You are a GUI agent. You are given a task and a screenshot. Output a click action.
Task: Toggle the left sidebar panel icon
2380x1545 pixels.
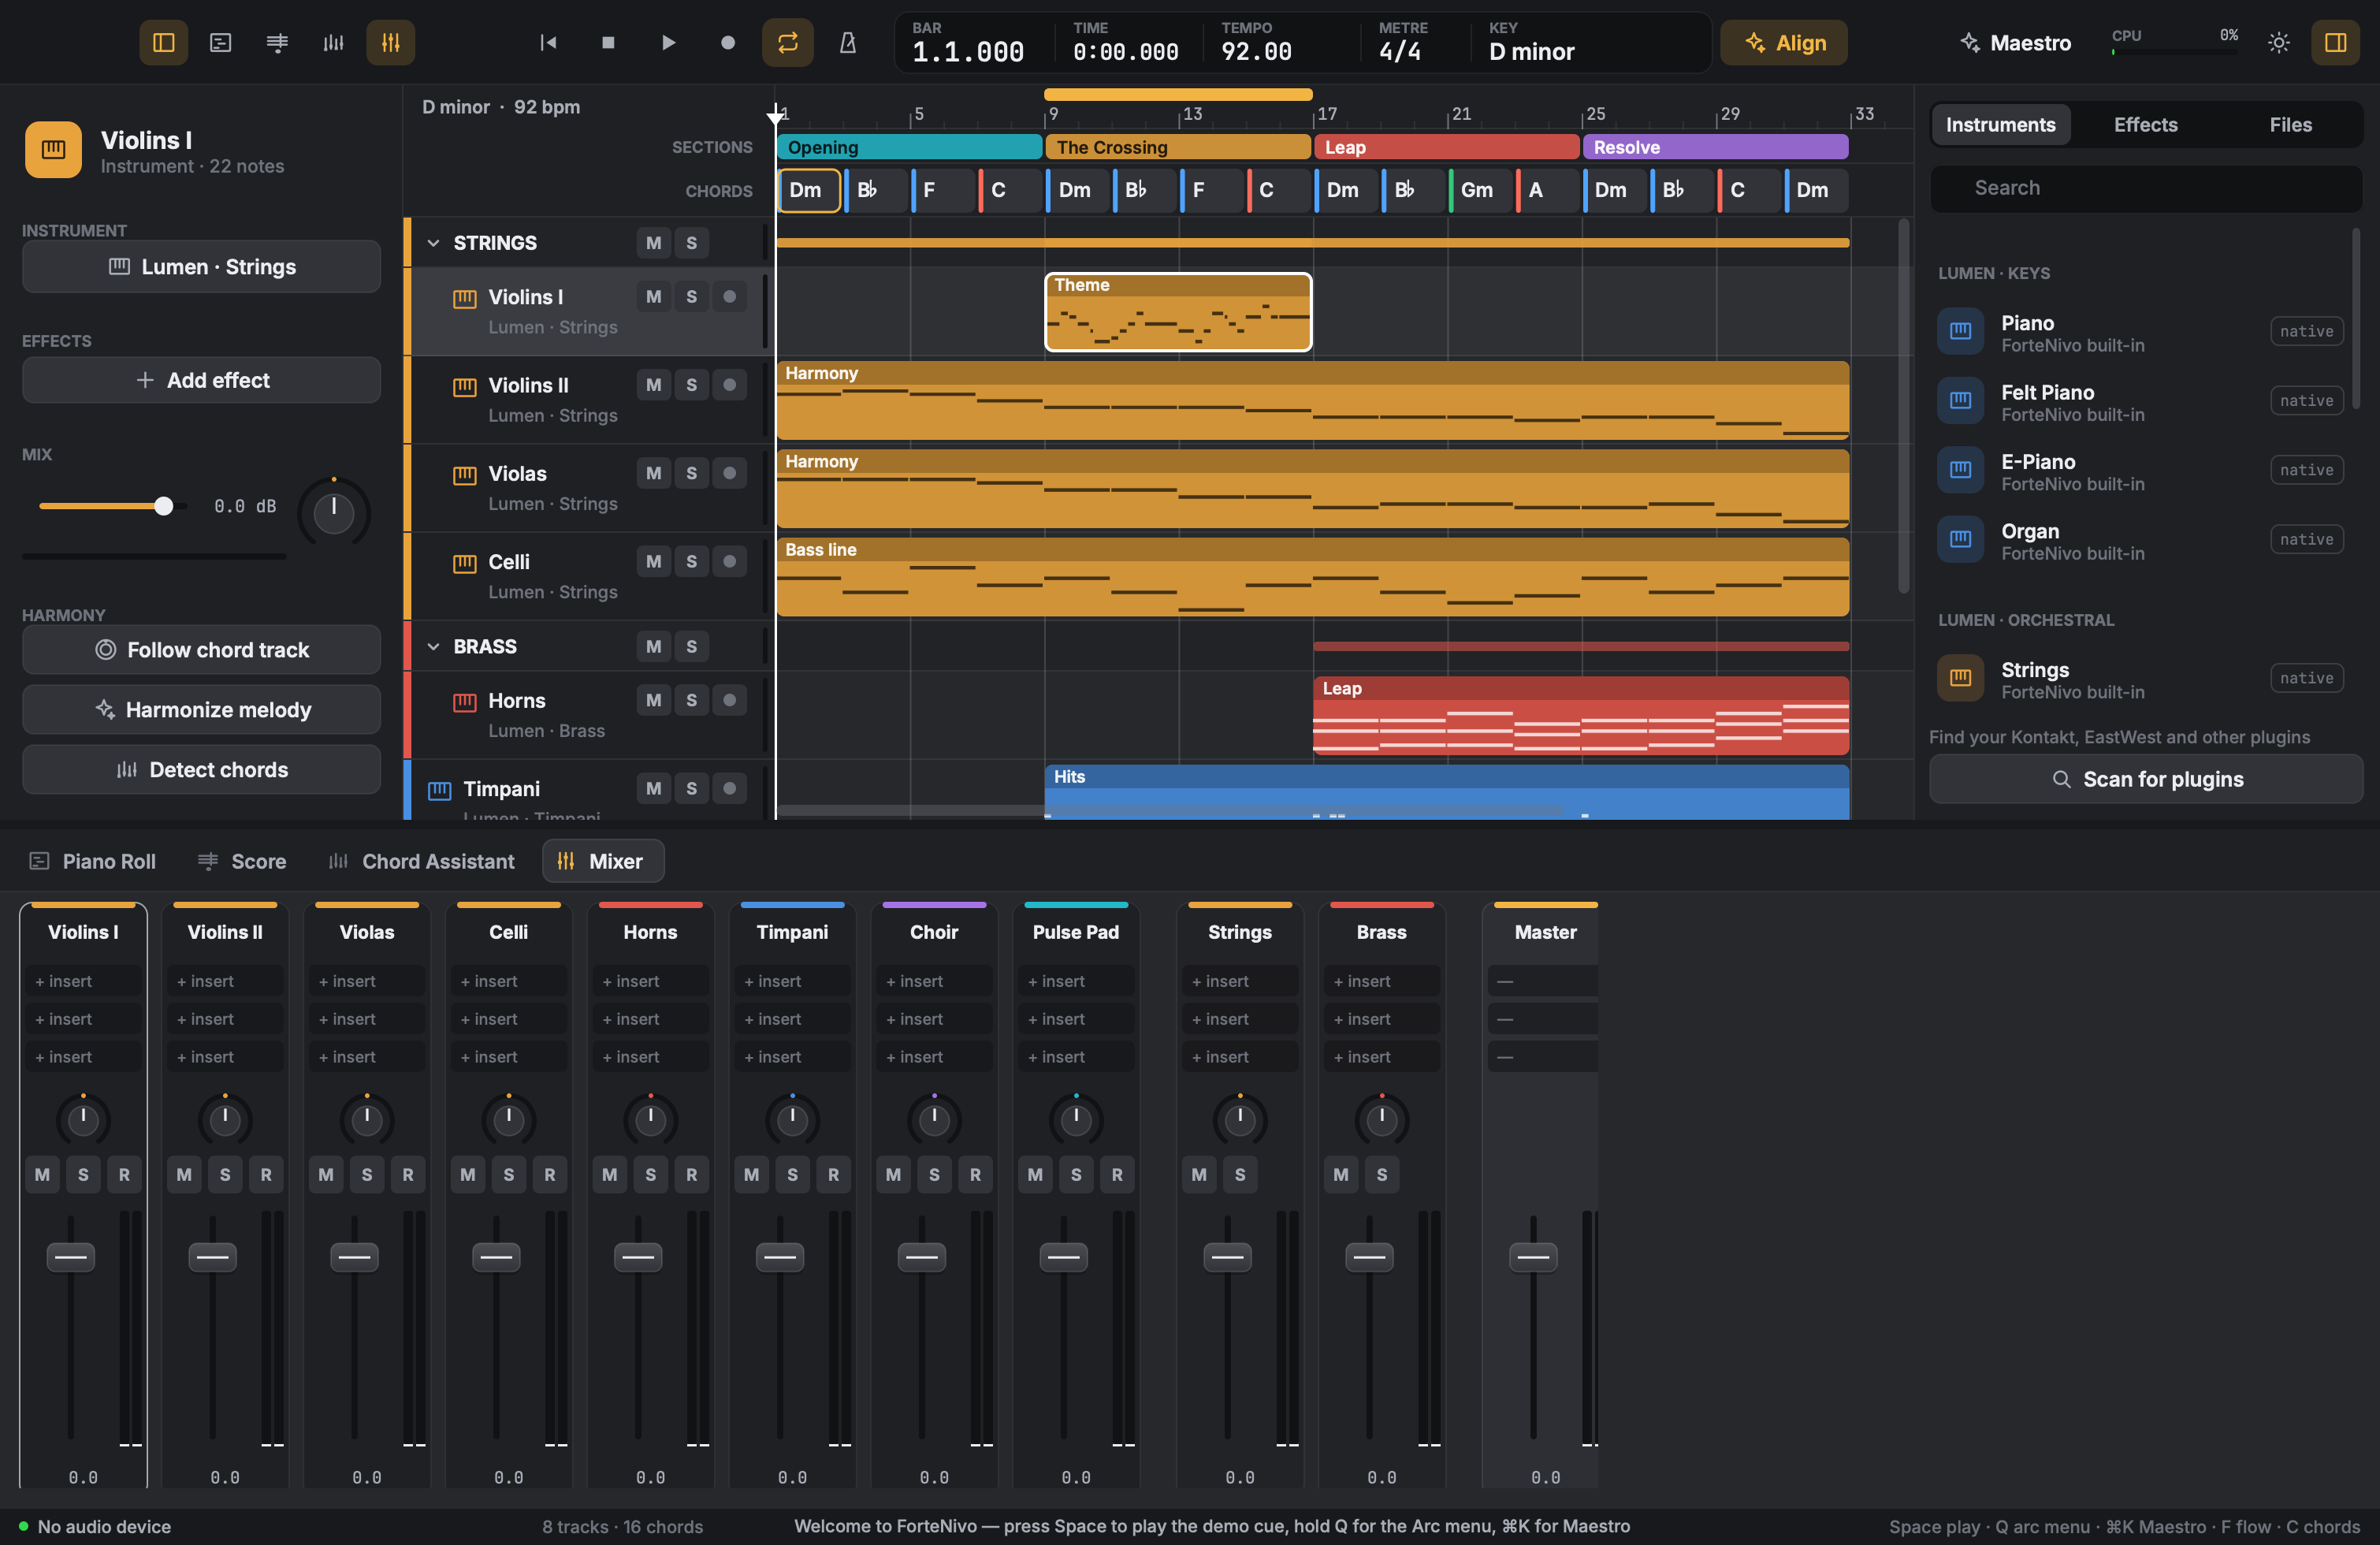(x=164, y=42)
